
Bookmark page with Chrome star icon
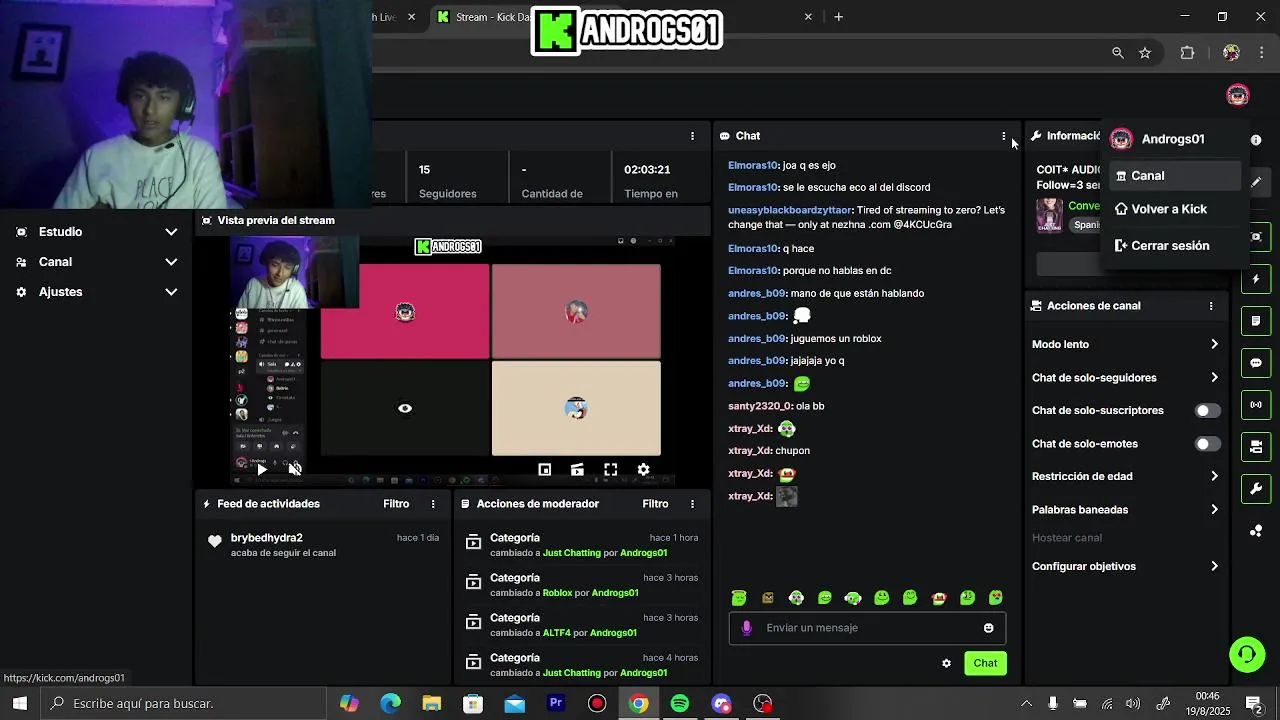coord(1145,53)
